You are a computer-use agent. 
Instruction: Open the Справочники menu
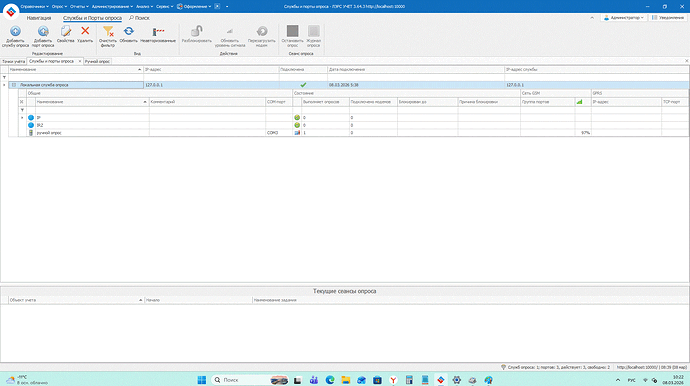[34, 7]
